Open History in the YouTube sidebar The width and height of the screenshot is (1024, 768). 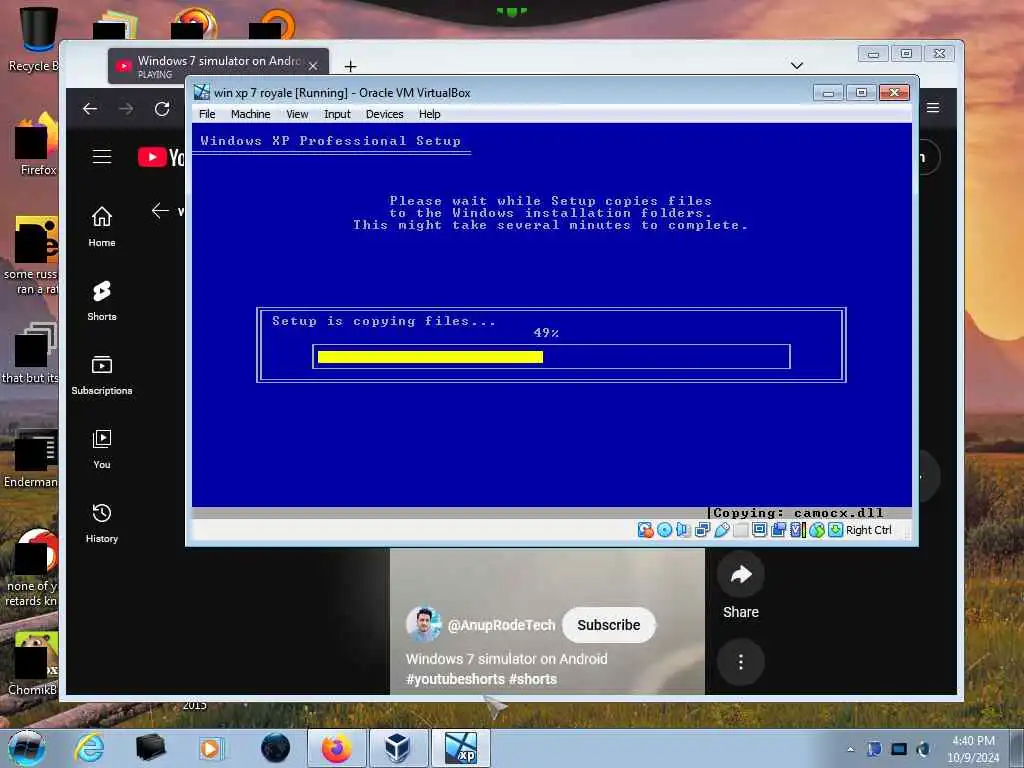click(102, 522)
